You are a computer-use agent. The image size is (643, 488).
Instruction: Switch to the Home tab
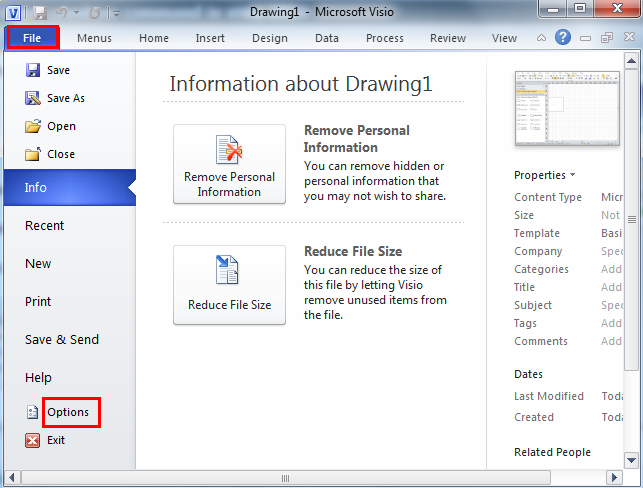click(x=154, y=38)
